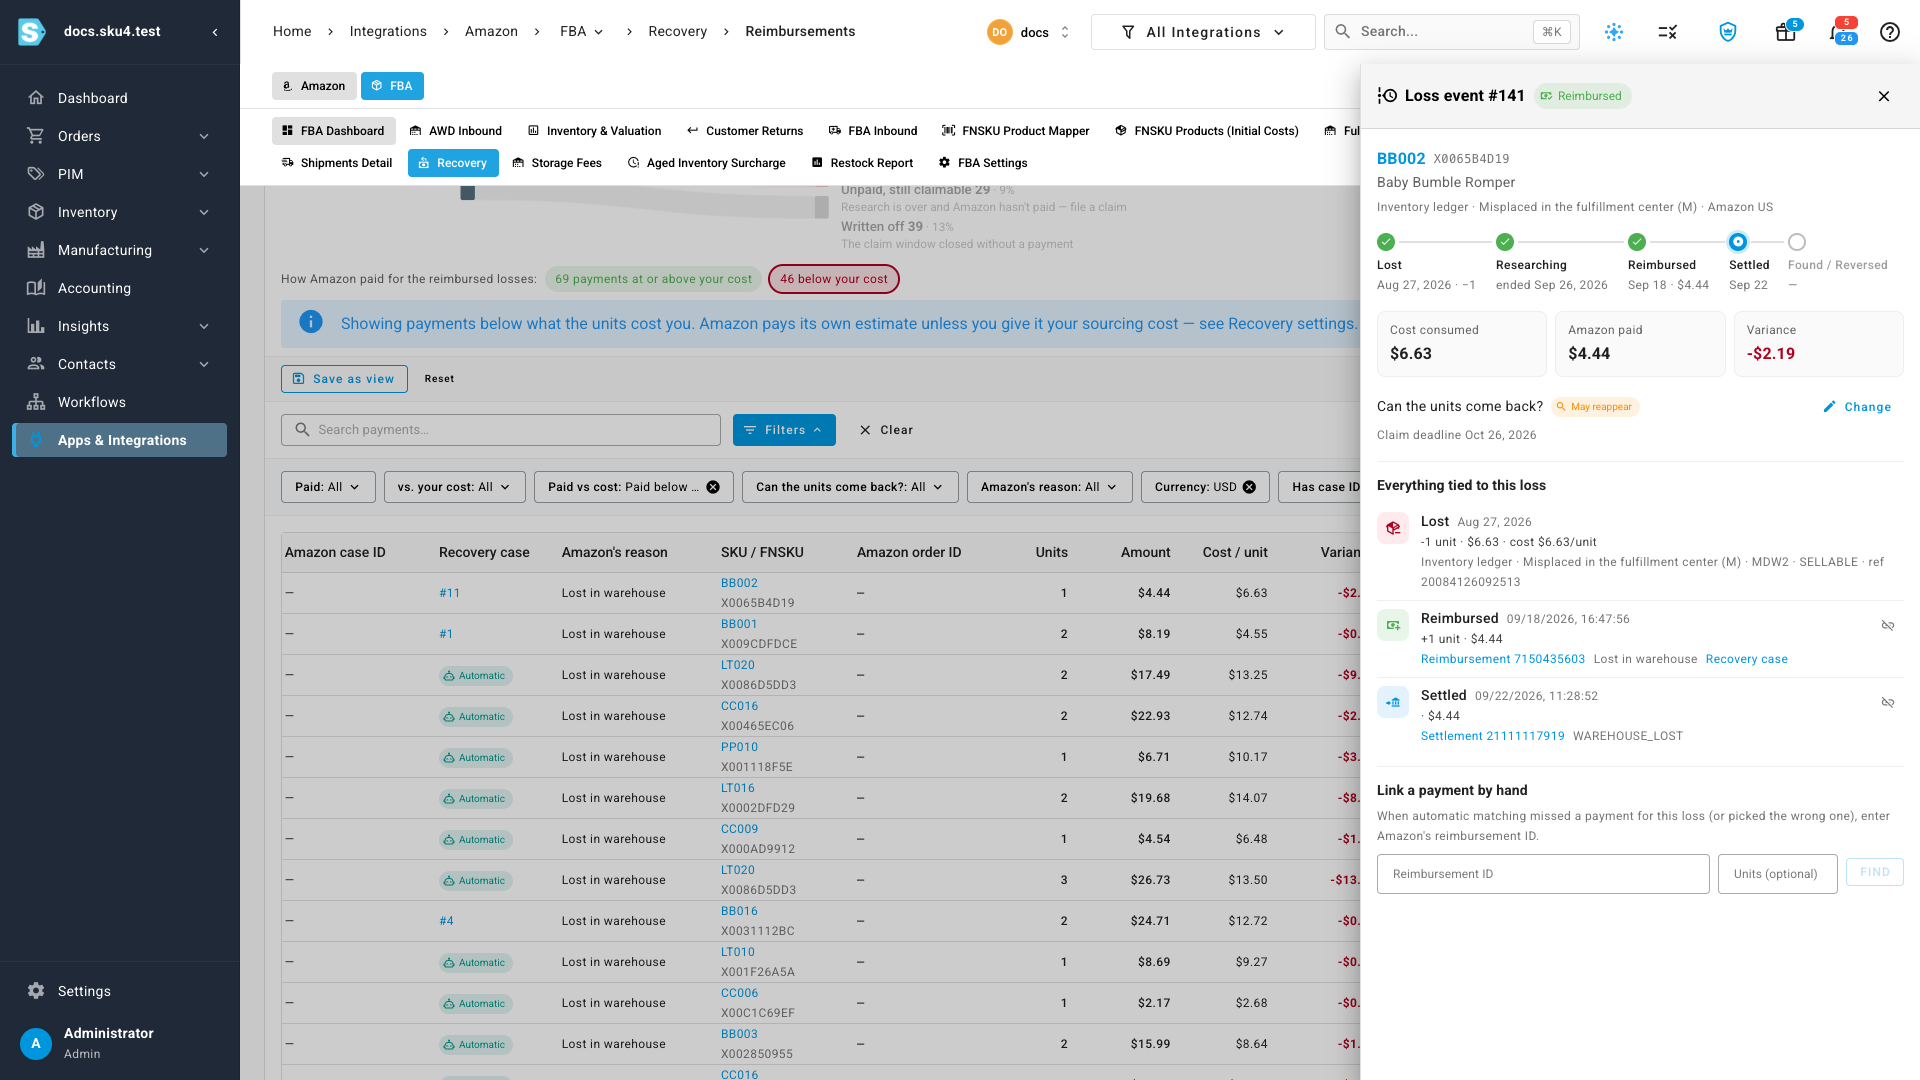Open Workflows in the sidebar

(120, 402)
